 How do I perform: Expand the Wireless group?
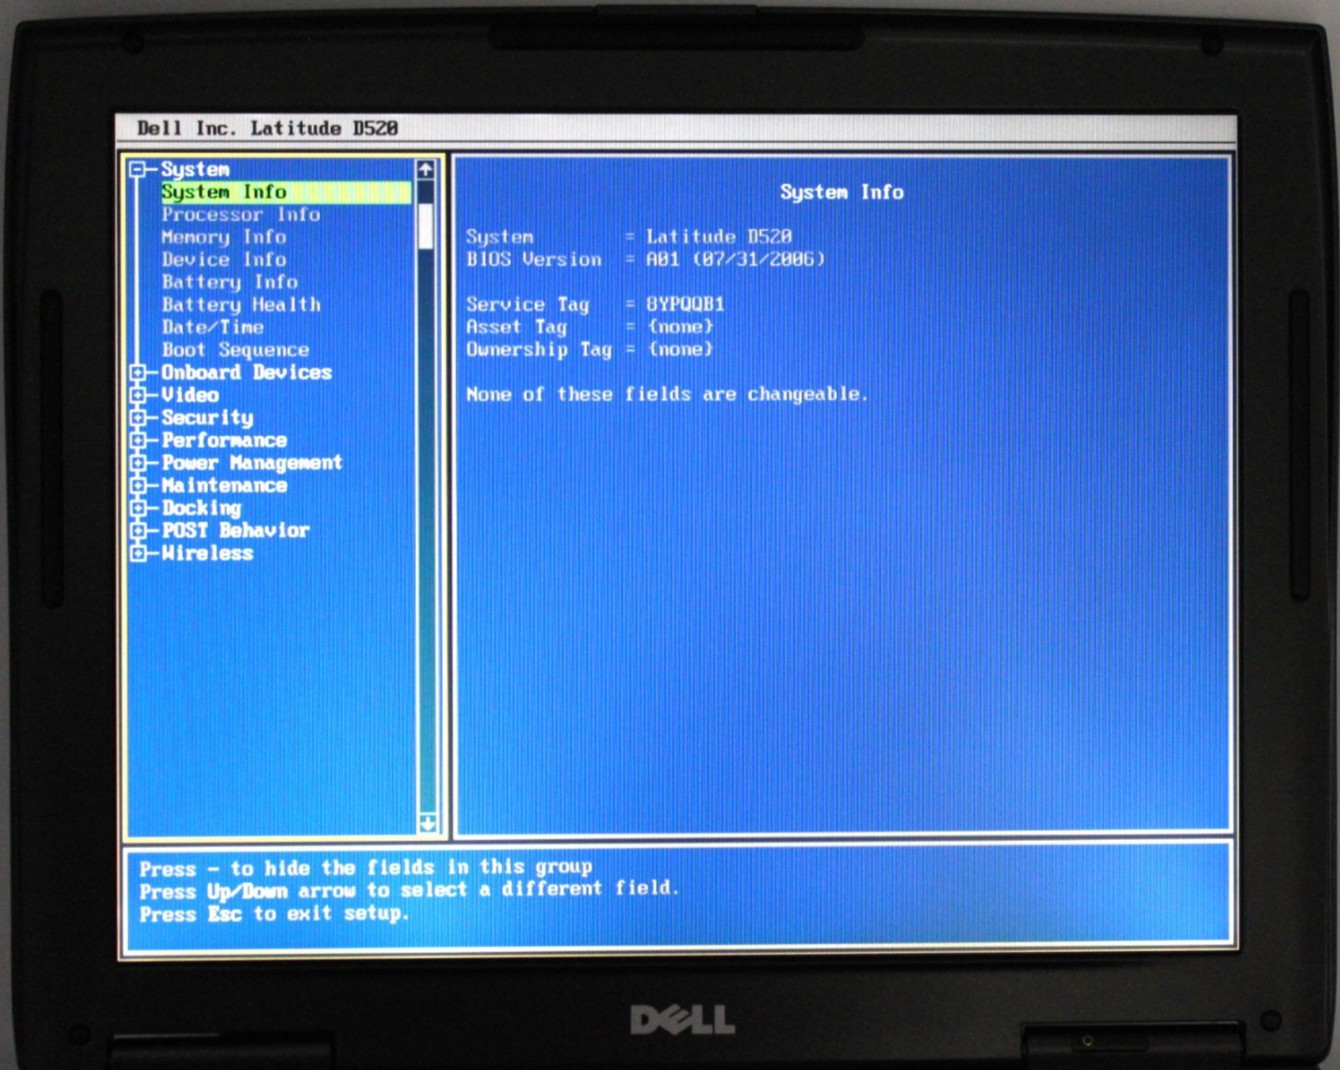click(138, 553)
